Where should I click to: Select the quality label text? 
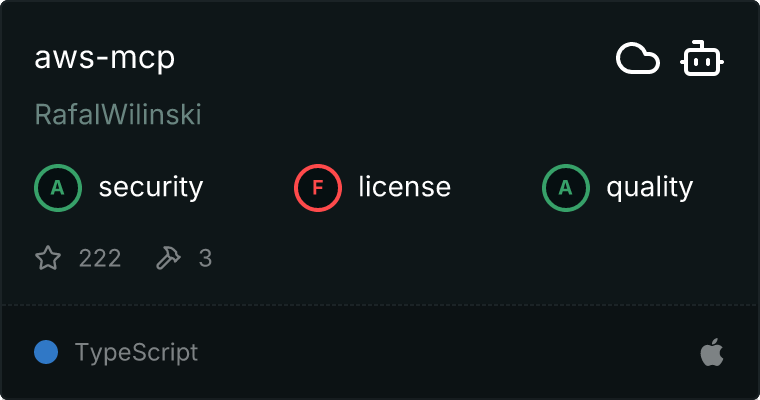coord(650,187)
